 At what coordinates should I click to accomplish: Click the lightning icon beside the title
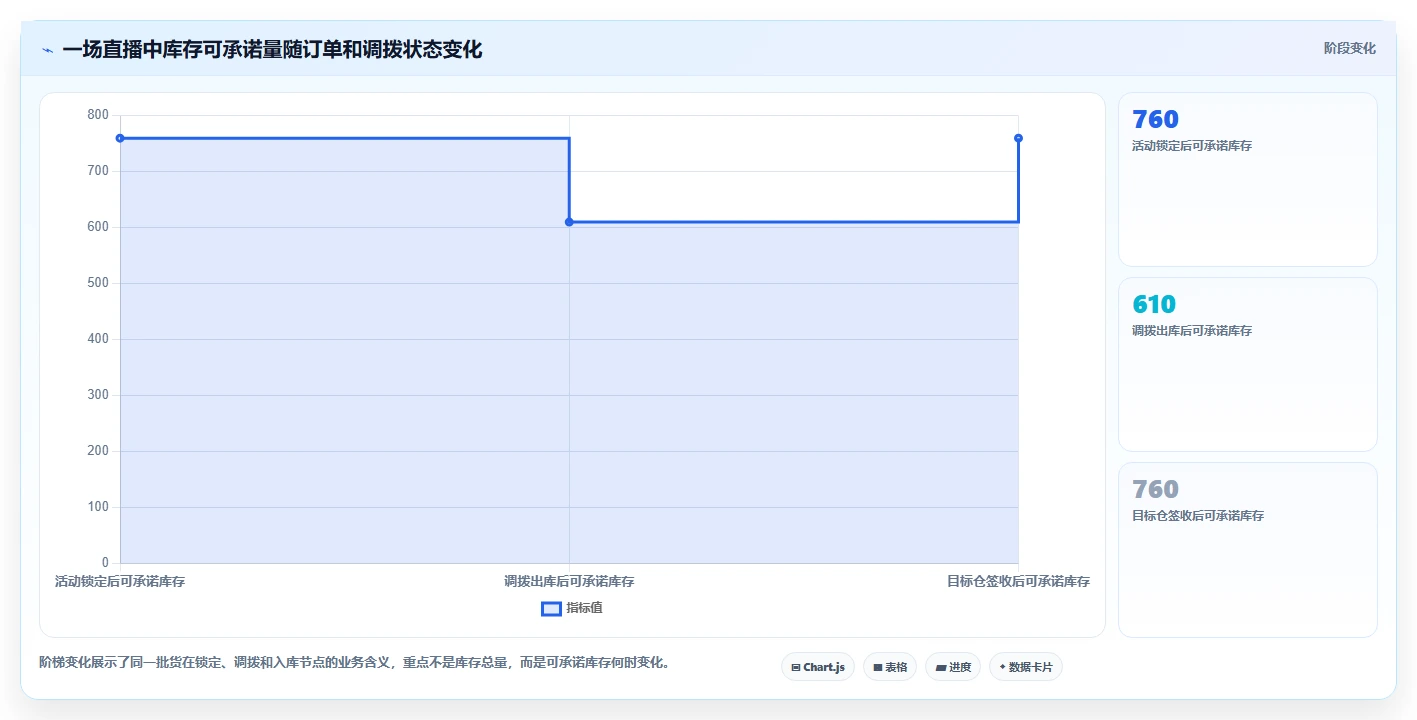(x=47, y=50)
